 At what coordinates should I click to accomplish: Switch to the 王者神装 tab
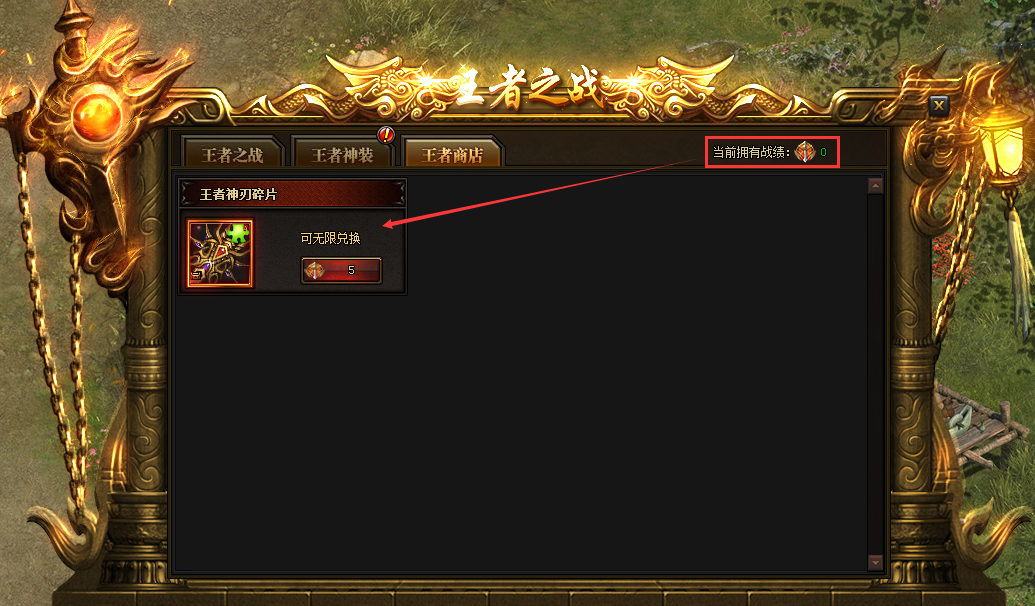(342, 154)
